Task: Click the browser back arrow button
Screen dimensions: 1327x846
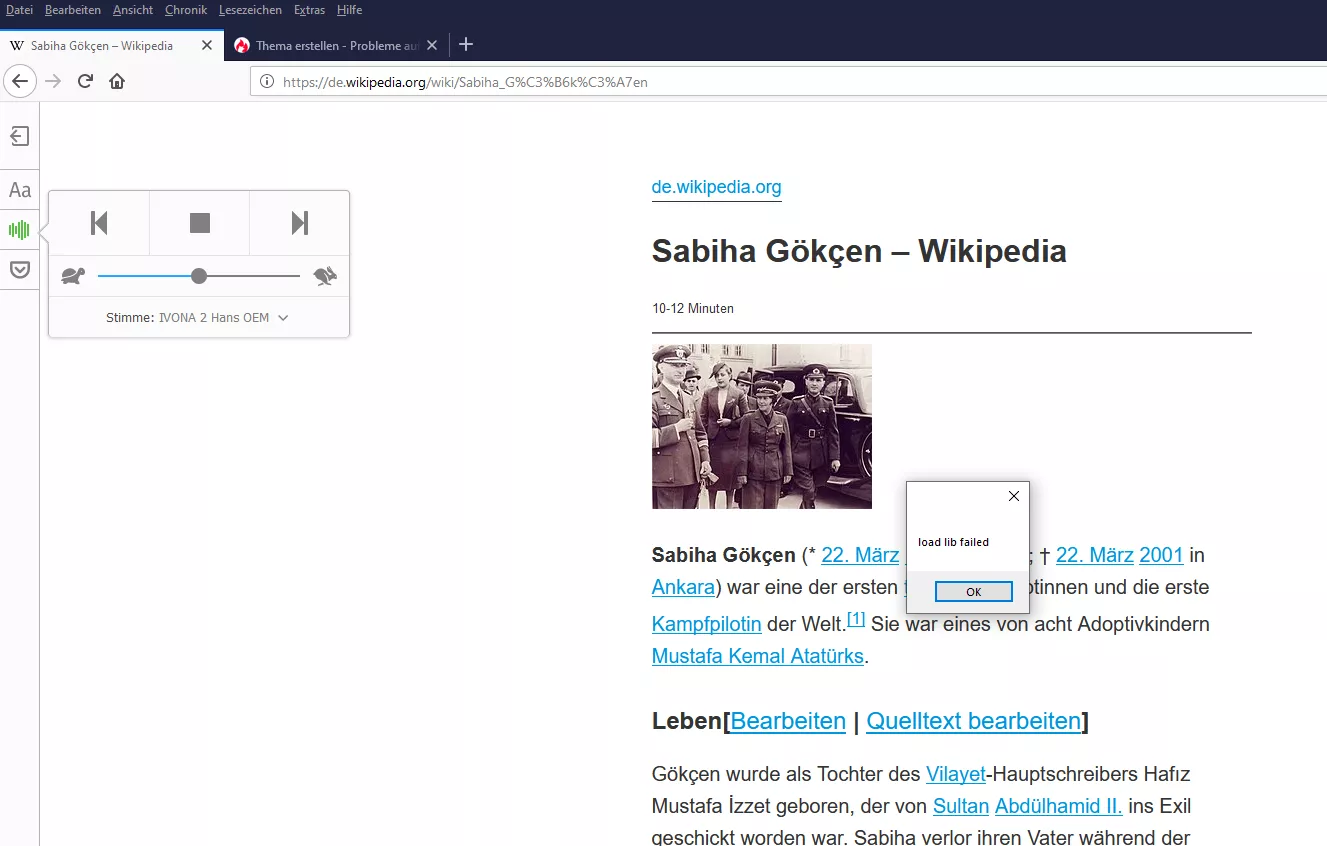Action: [x=21, y=82]
